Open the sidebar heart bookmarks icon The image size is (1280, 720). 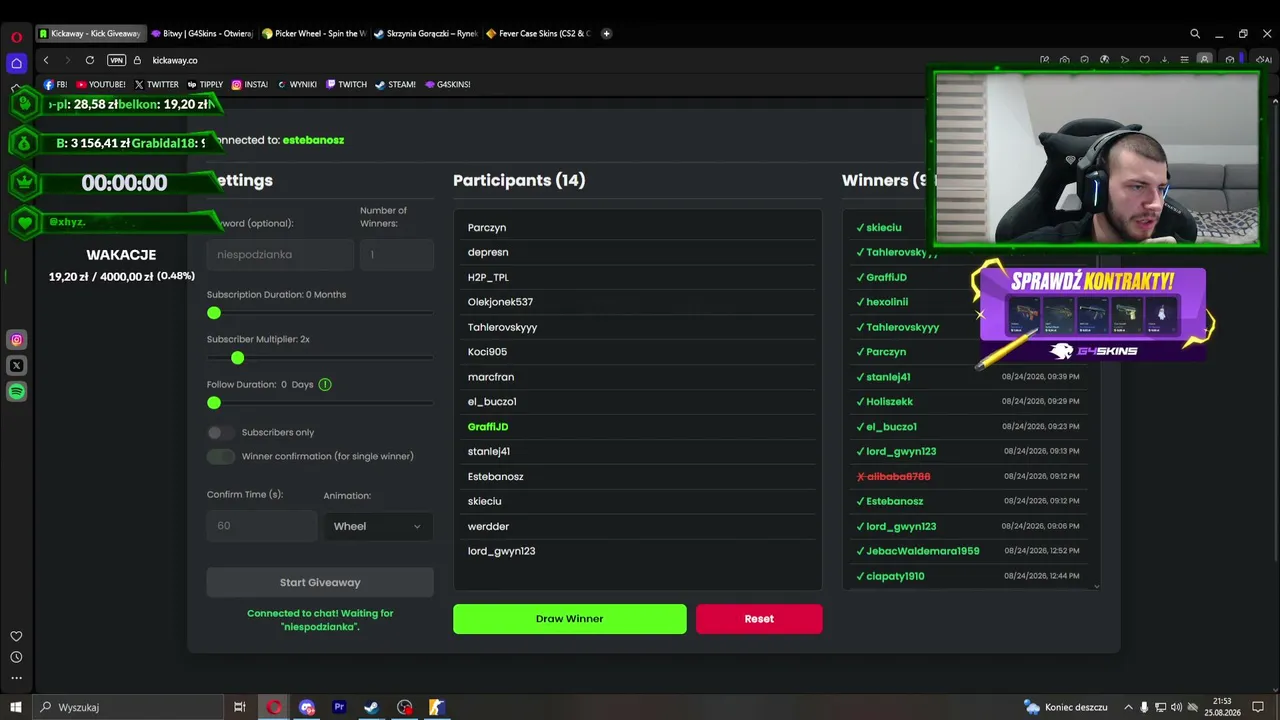(16, 636)
